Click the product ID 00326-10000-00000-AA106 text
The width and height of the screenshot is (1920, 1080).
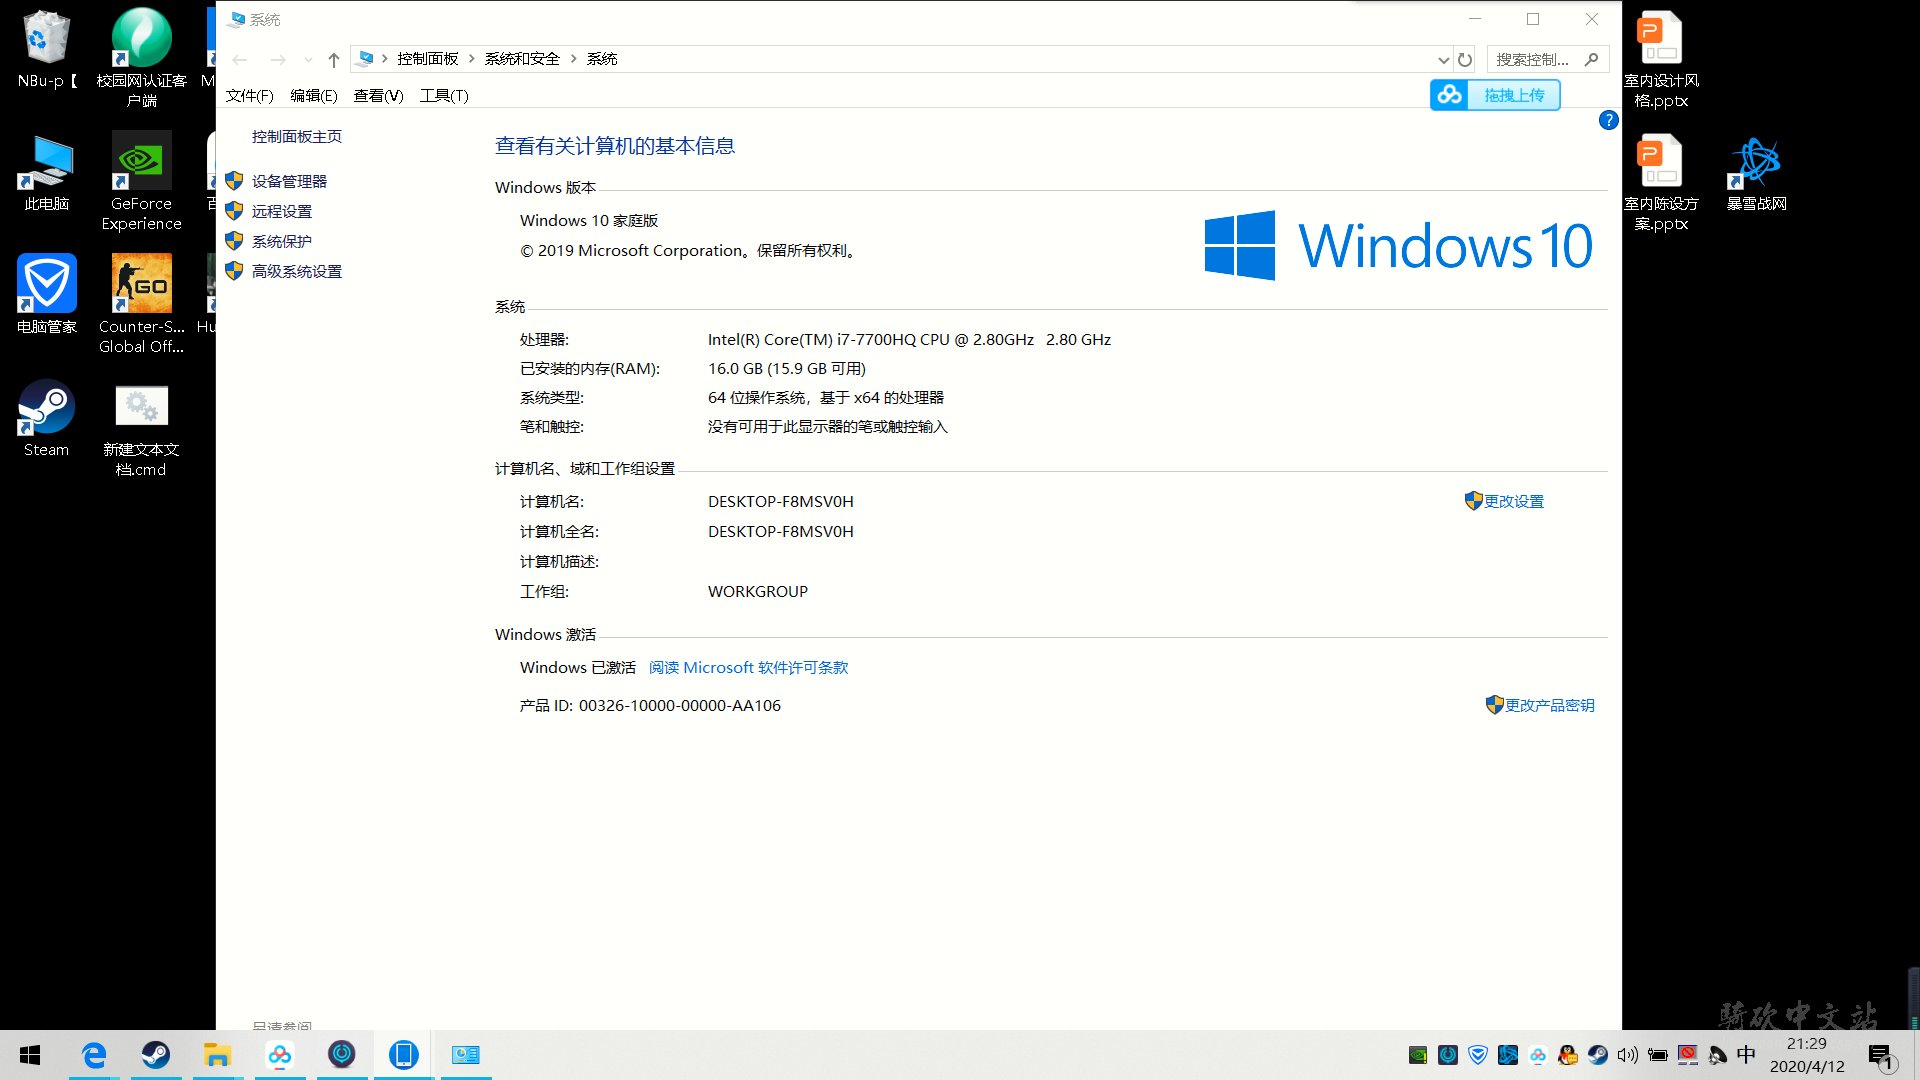(680, 705)
